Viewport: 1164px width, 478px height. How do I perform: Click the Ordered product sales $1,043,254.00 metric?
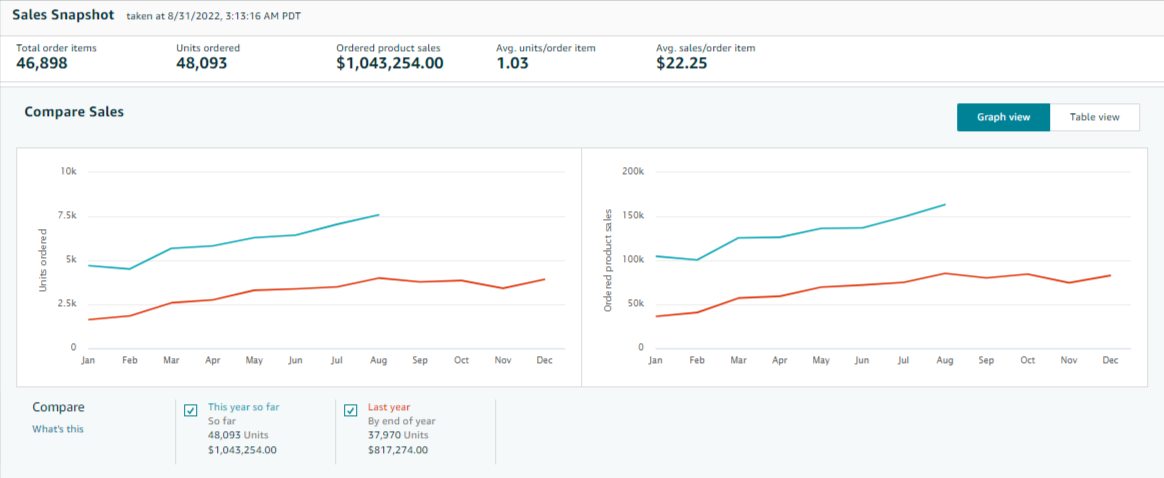click(x=389, y=64)
